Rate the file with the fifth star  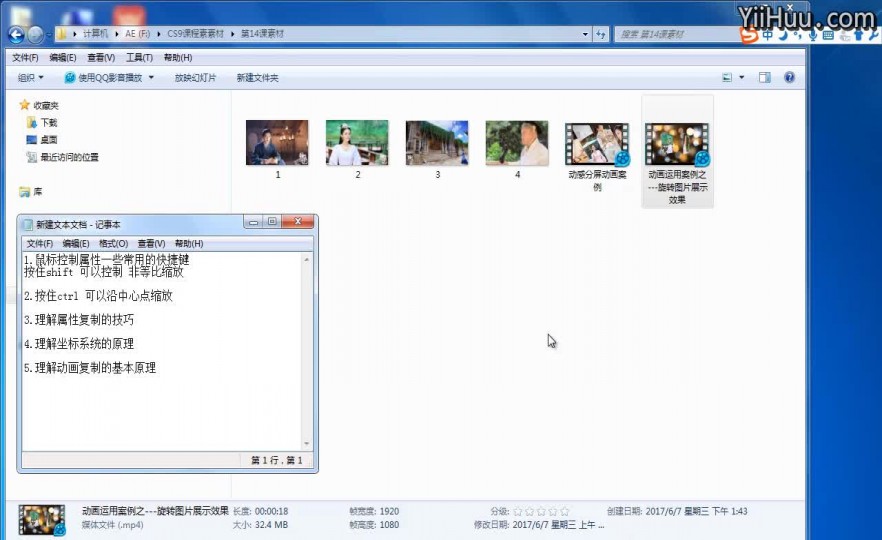click(565, 511)
